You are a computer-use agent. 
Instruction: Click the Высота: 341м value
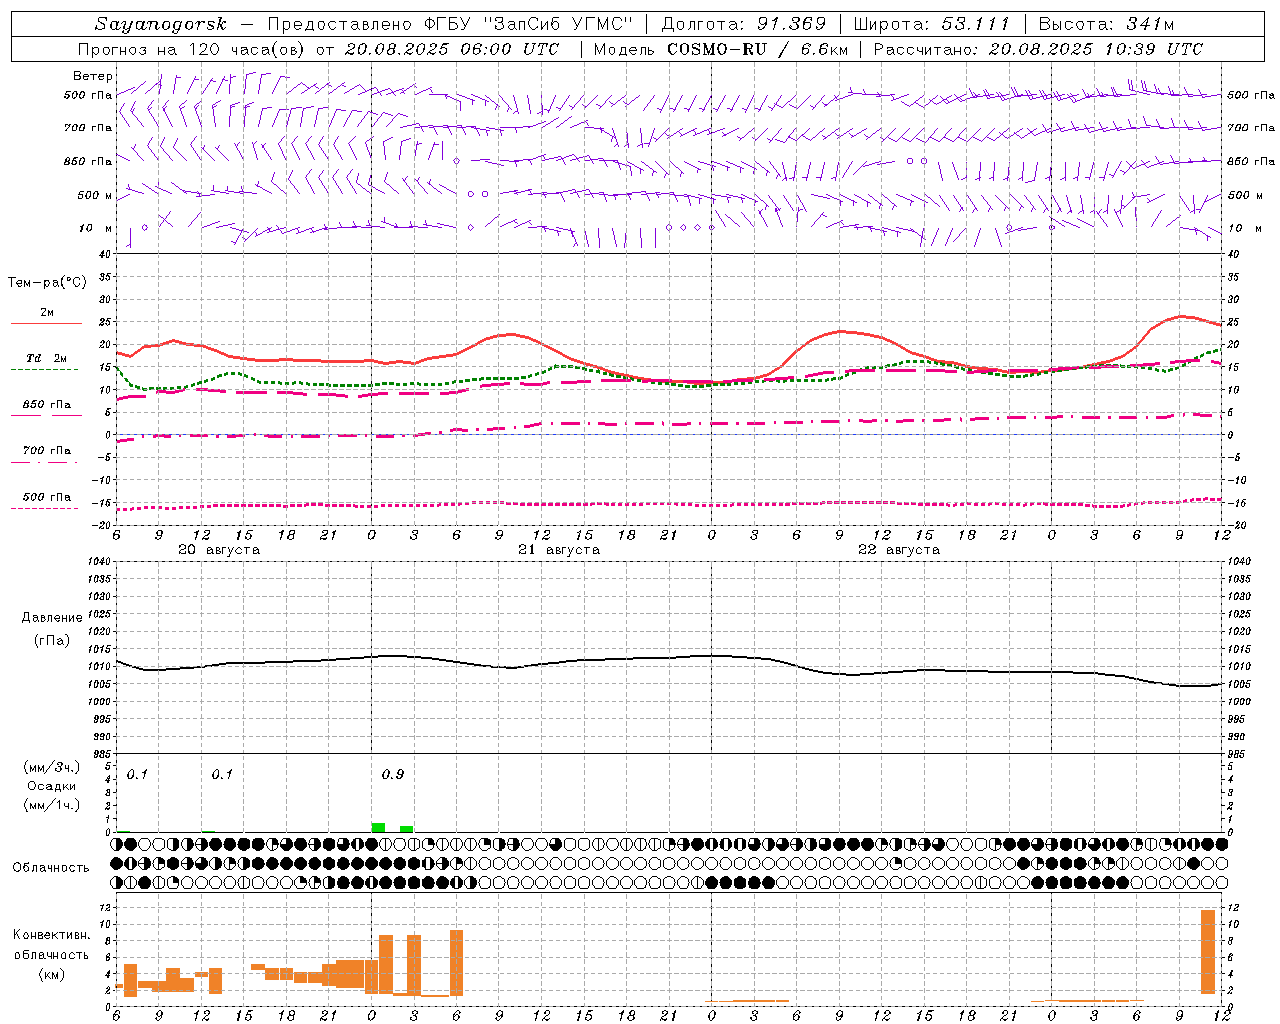[x=1107, y=24]
